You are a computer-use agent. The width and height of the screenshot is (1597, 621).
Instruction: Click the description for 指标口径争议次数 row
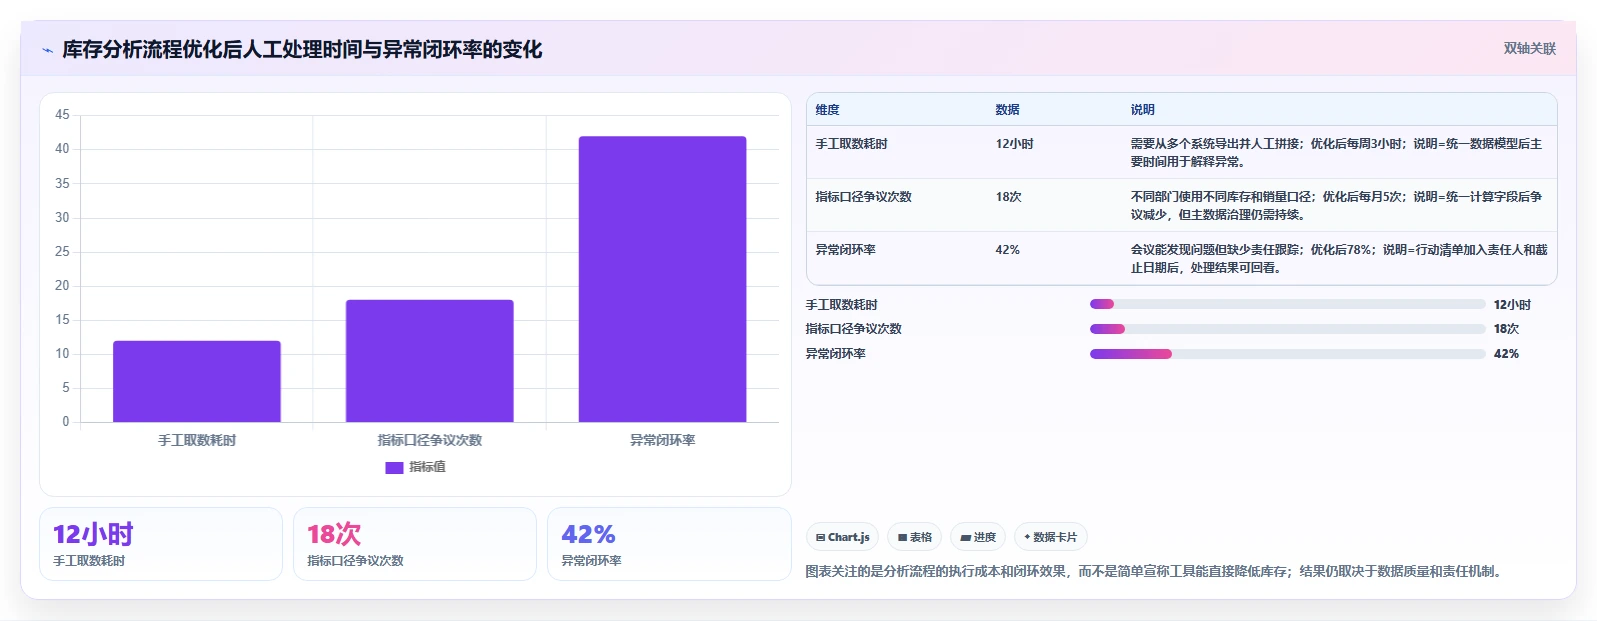tap(1337, 206)
